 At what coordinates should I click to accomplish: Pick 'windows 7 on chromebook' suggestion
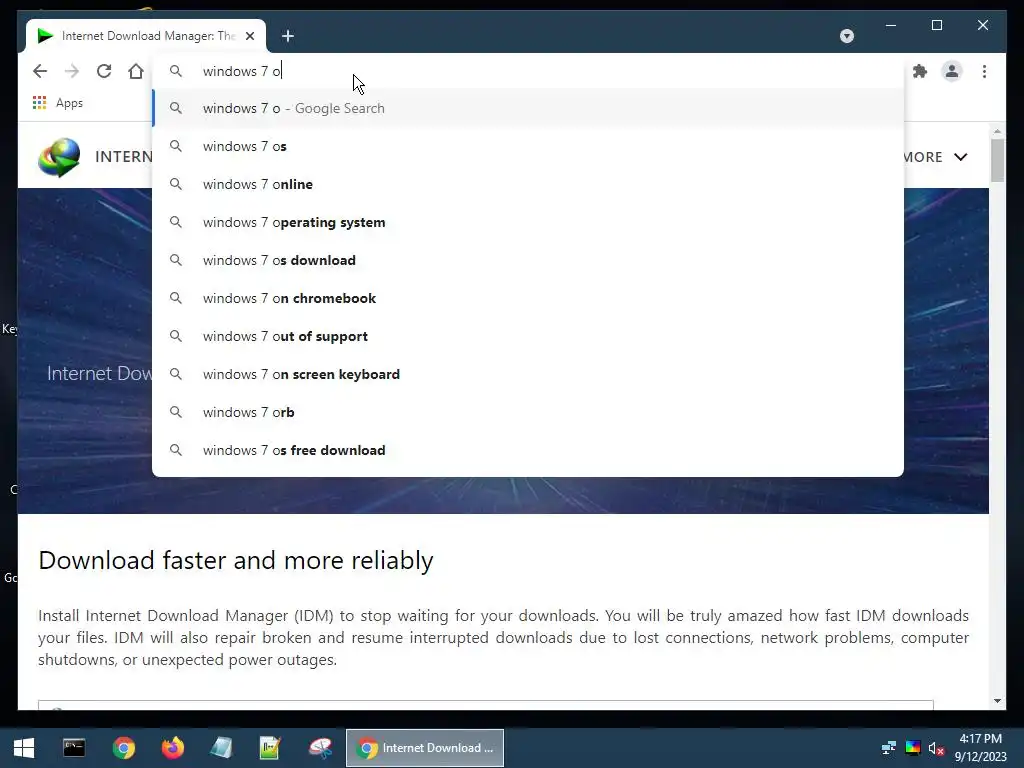point(528,298)
